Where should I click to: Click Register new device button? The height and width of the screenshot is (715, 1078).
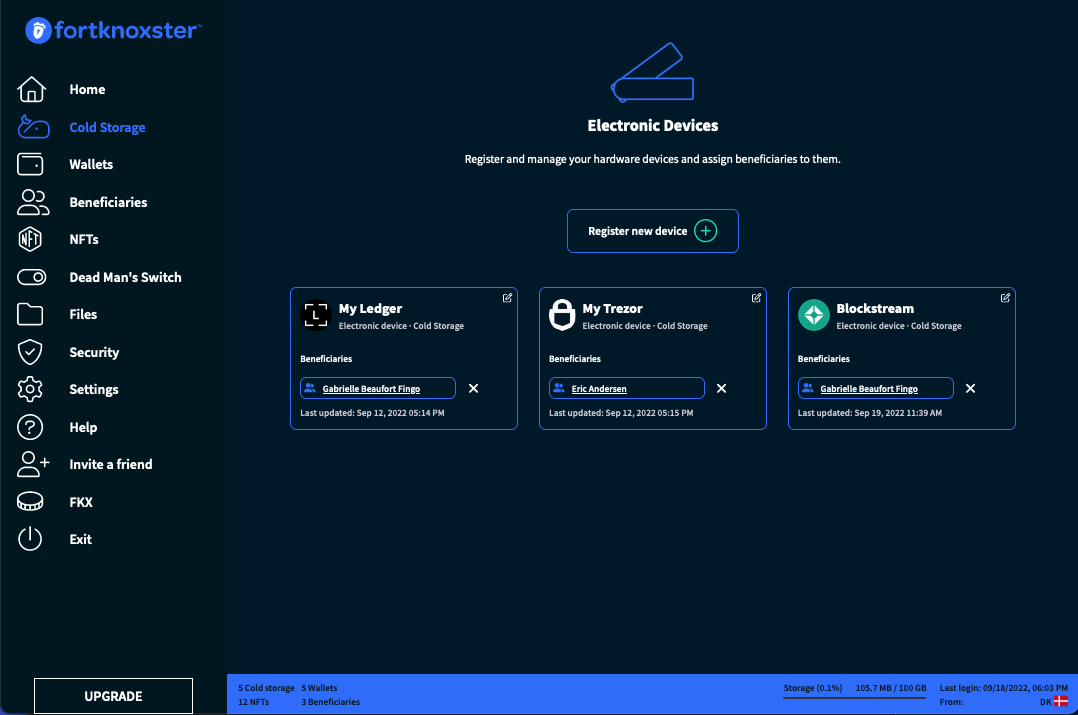[x=652, y=231]
